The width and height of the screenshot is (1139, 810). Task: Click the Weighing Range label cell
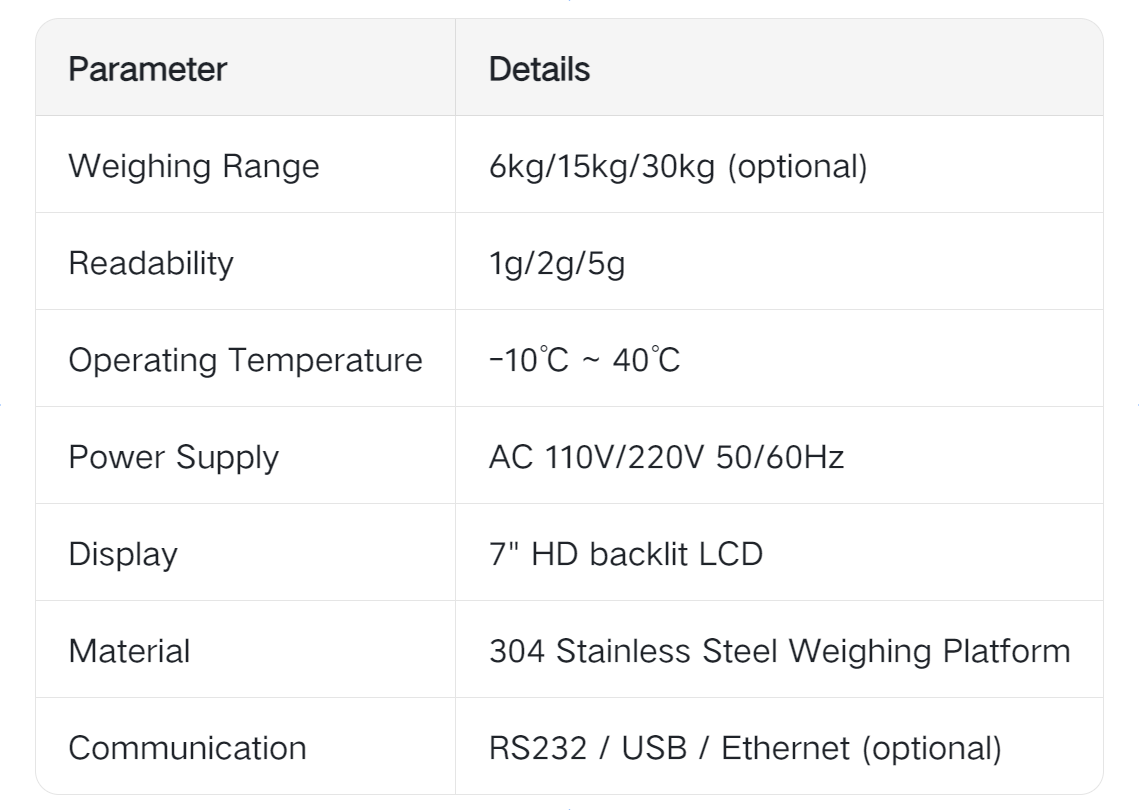193,166
